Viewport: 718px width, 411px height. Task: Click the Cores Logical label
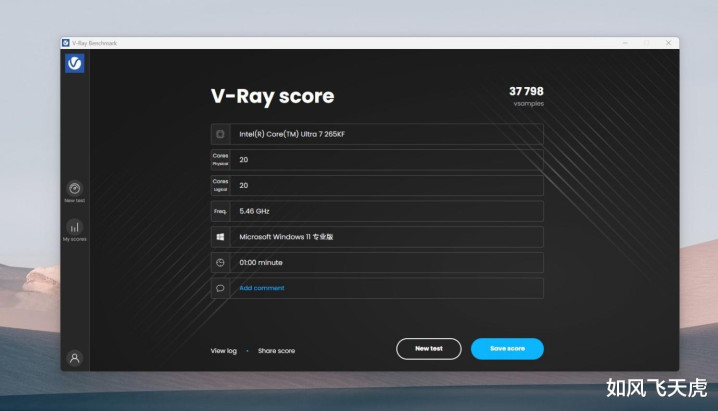220,185
